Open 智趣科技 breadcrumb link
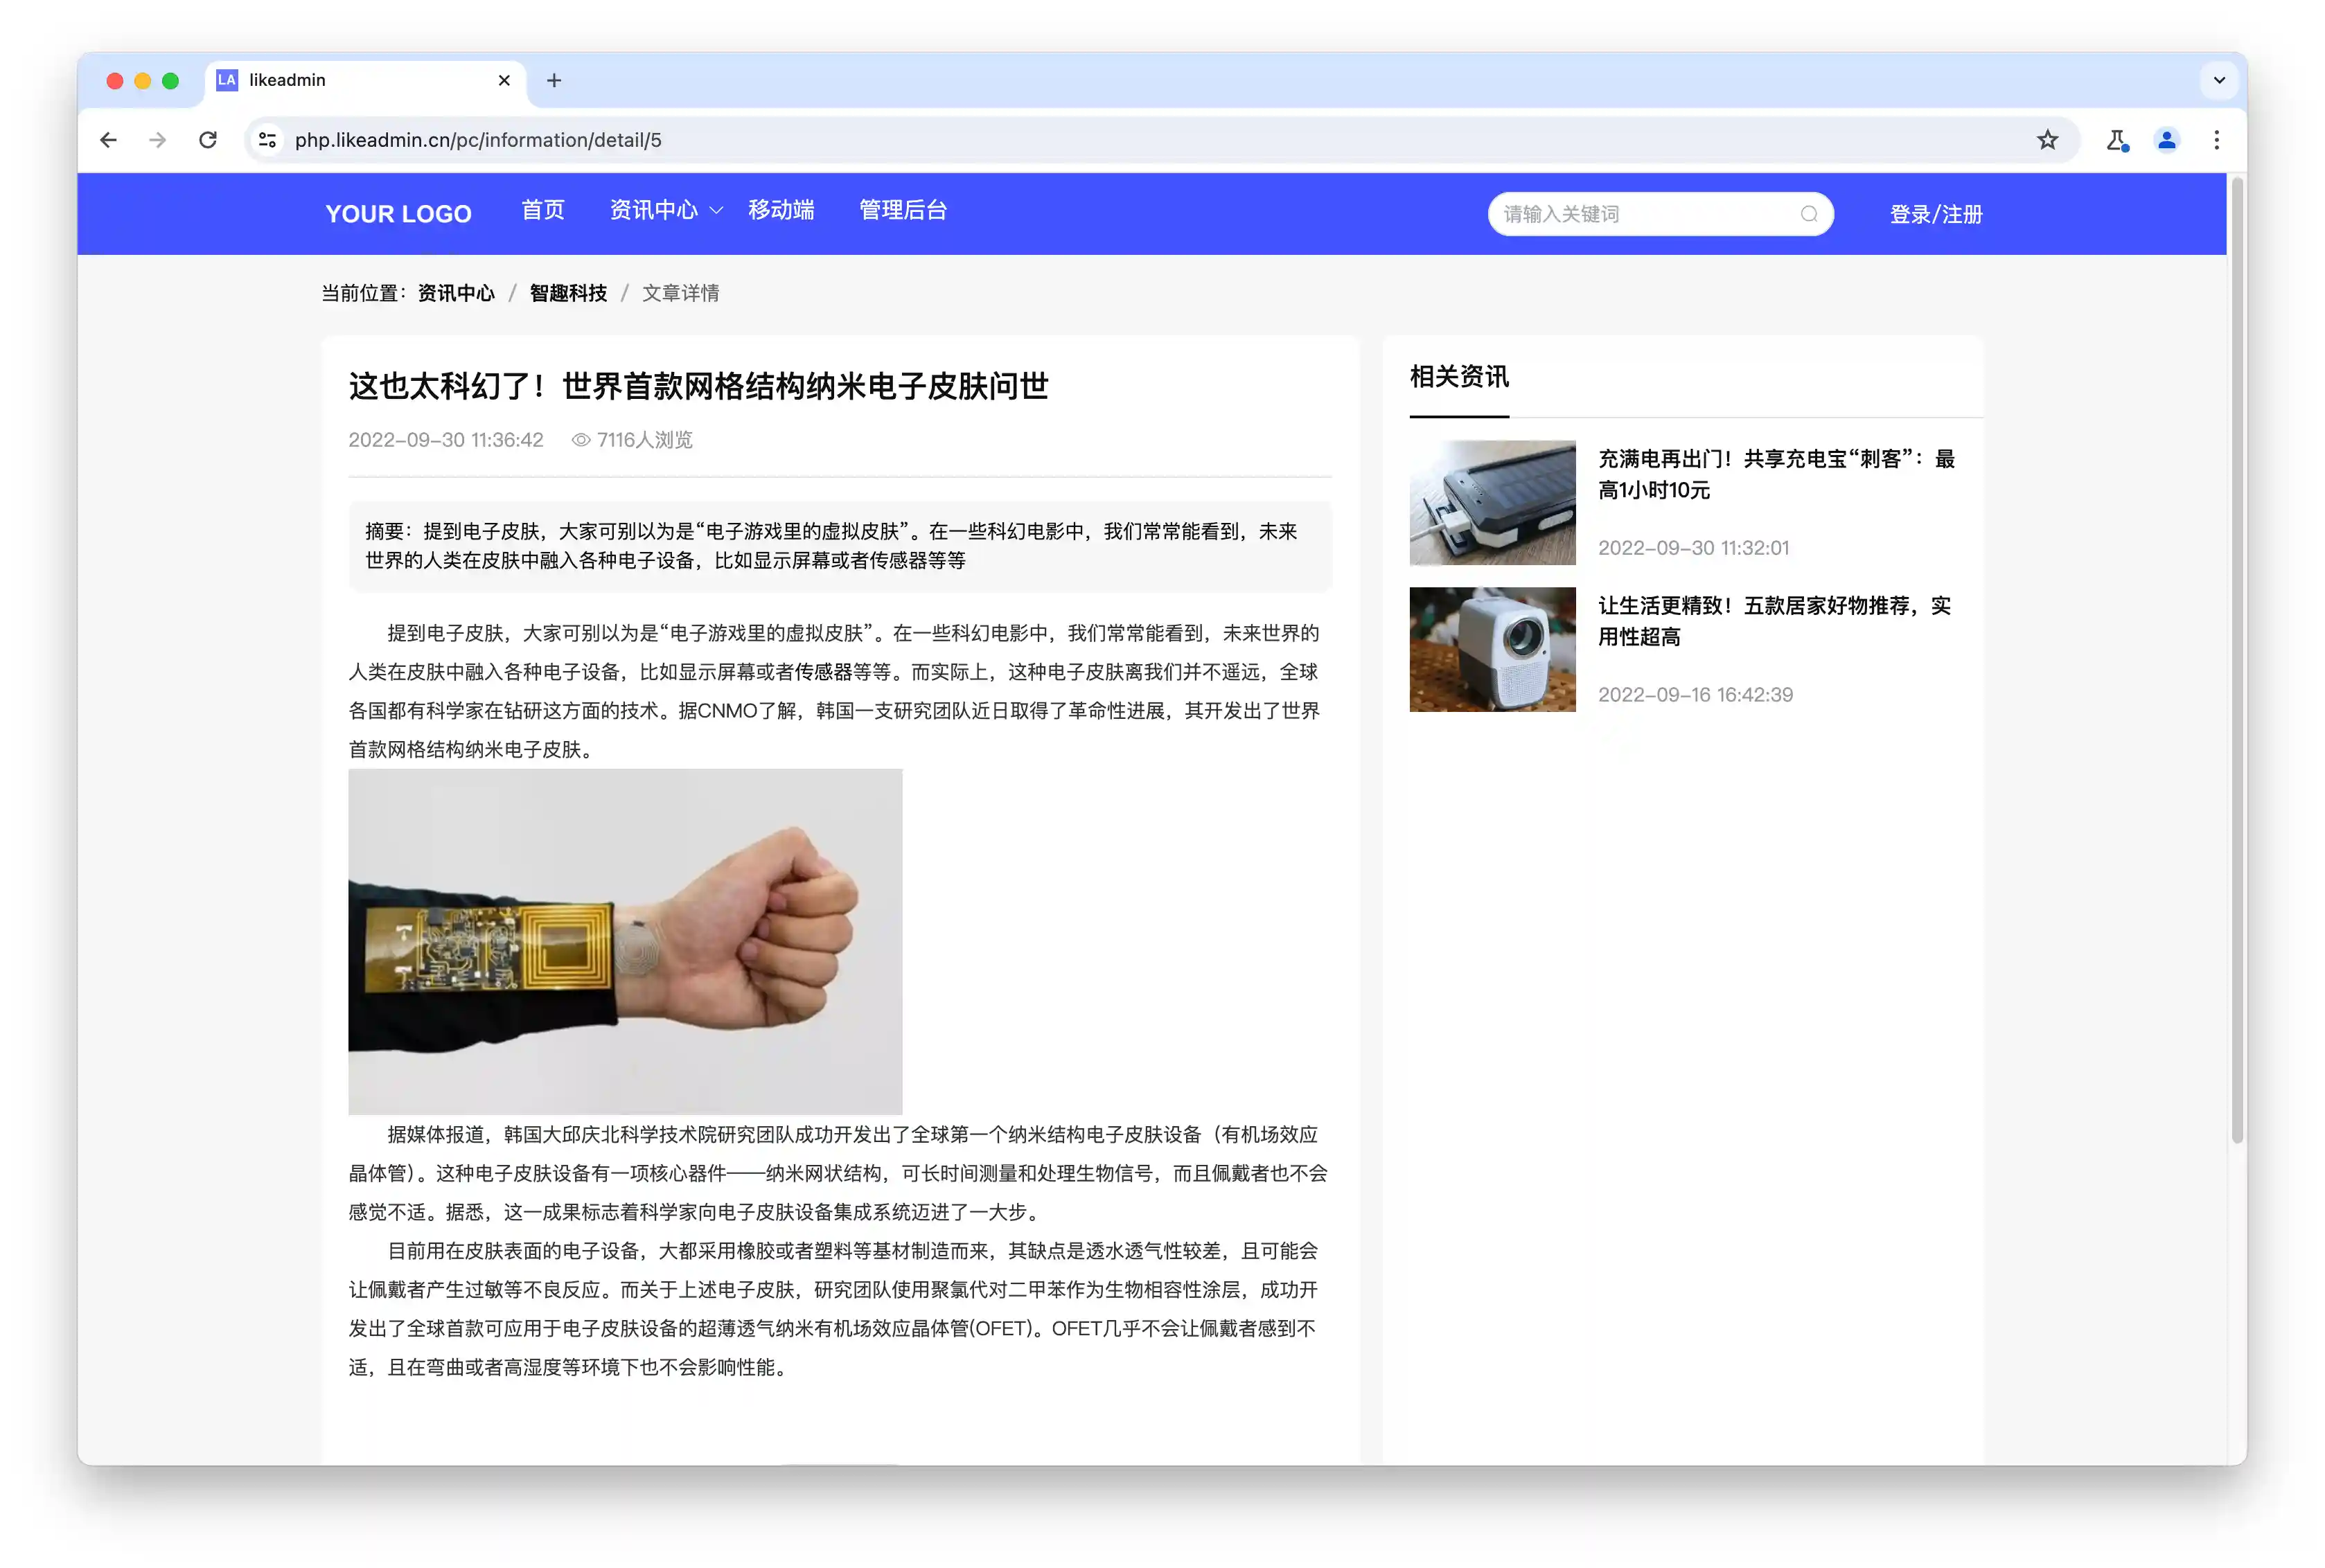2325x1568 pixels. (x=568, y=293)
